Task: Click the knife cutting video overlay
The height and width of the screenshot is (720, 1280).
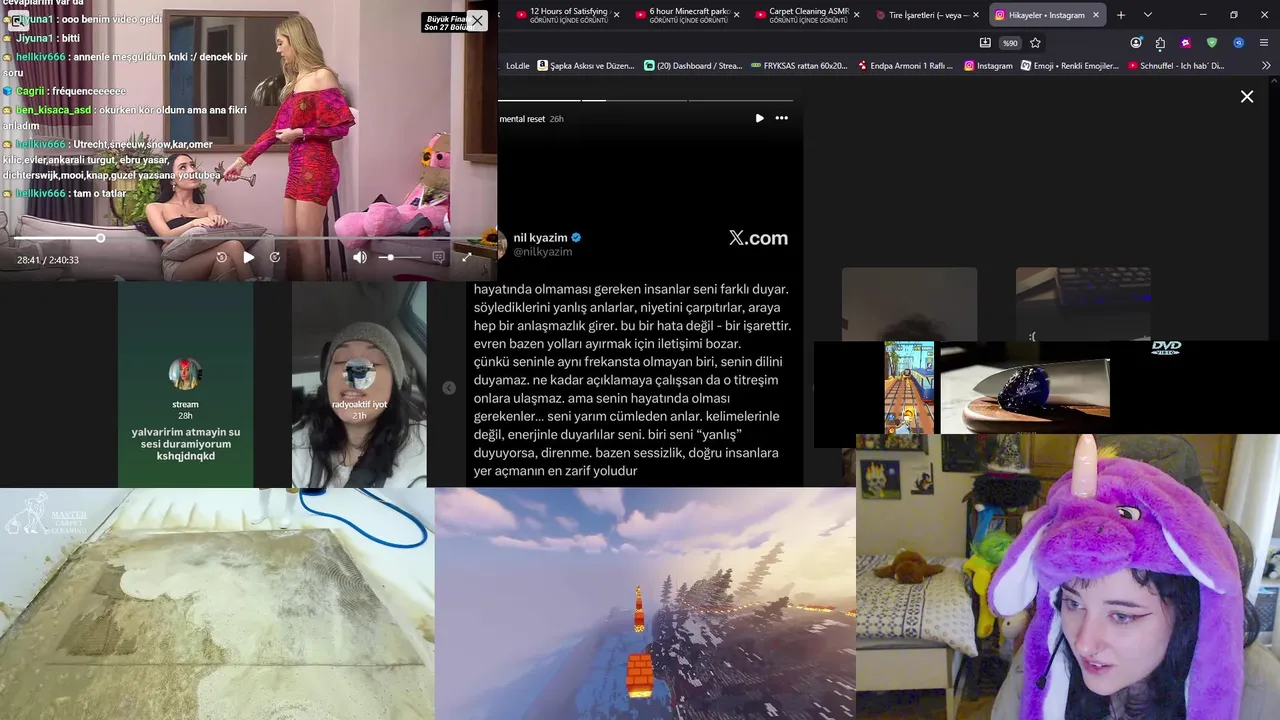Action: 1025,387
